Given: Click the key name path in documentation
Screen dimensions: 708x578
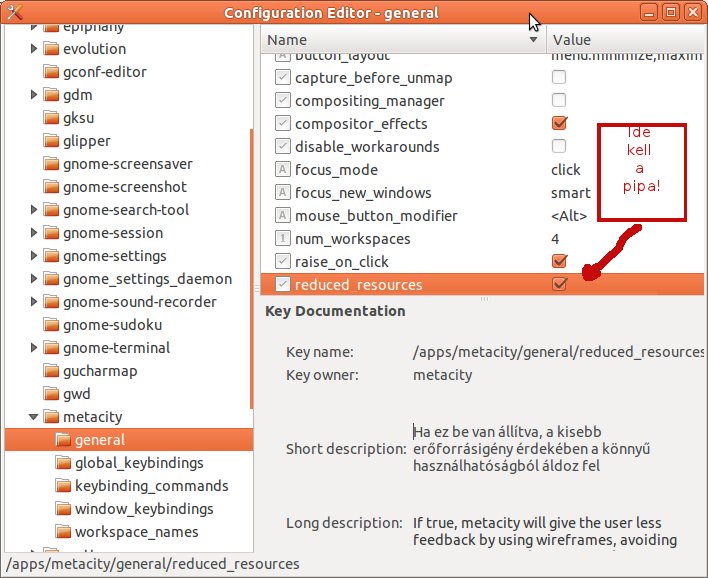Looking at the screenshot, I should (x=559, y=352).
